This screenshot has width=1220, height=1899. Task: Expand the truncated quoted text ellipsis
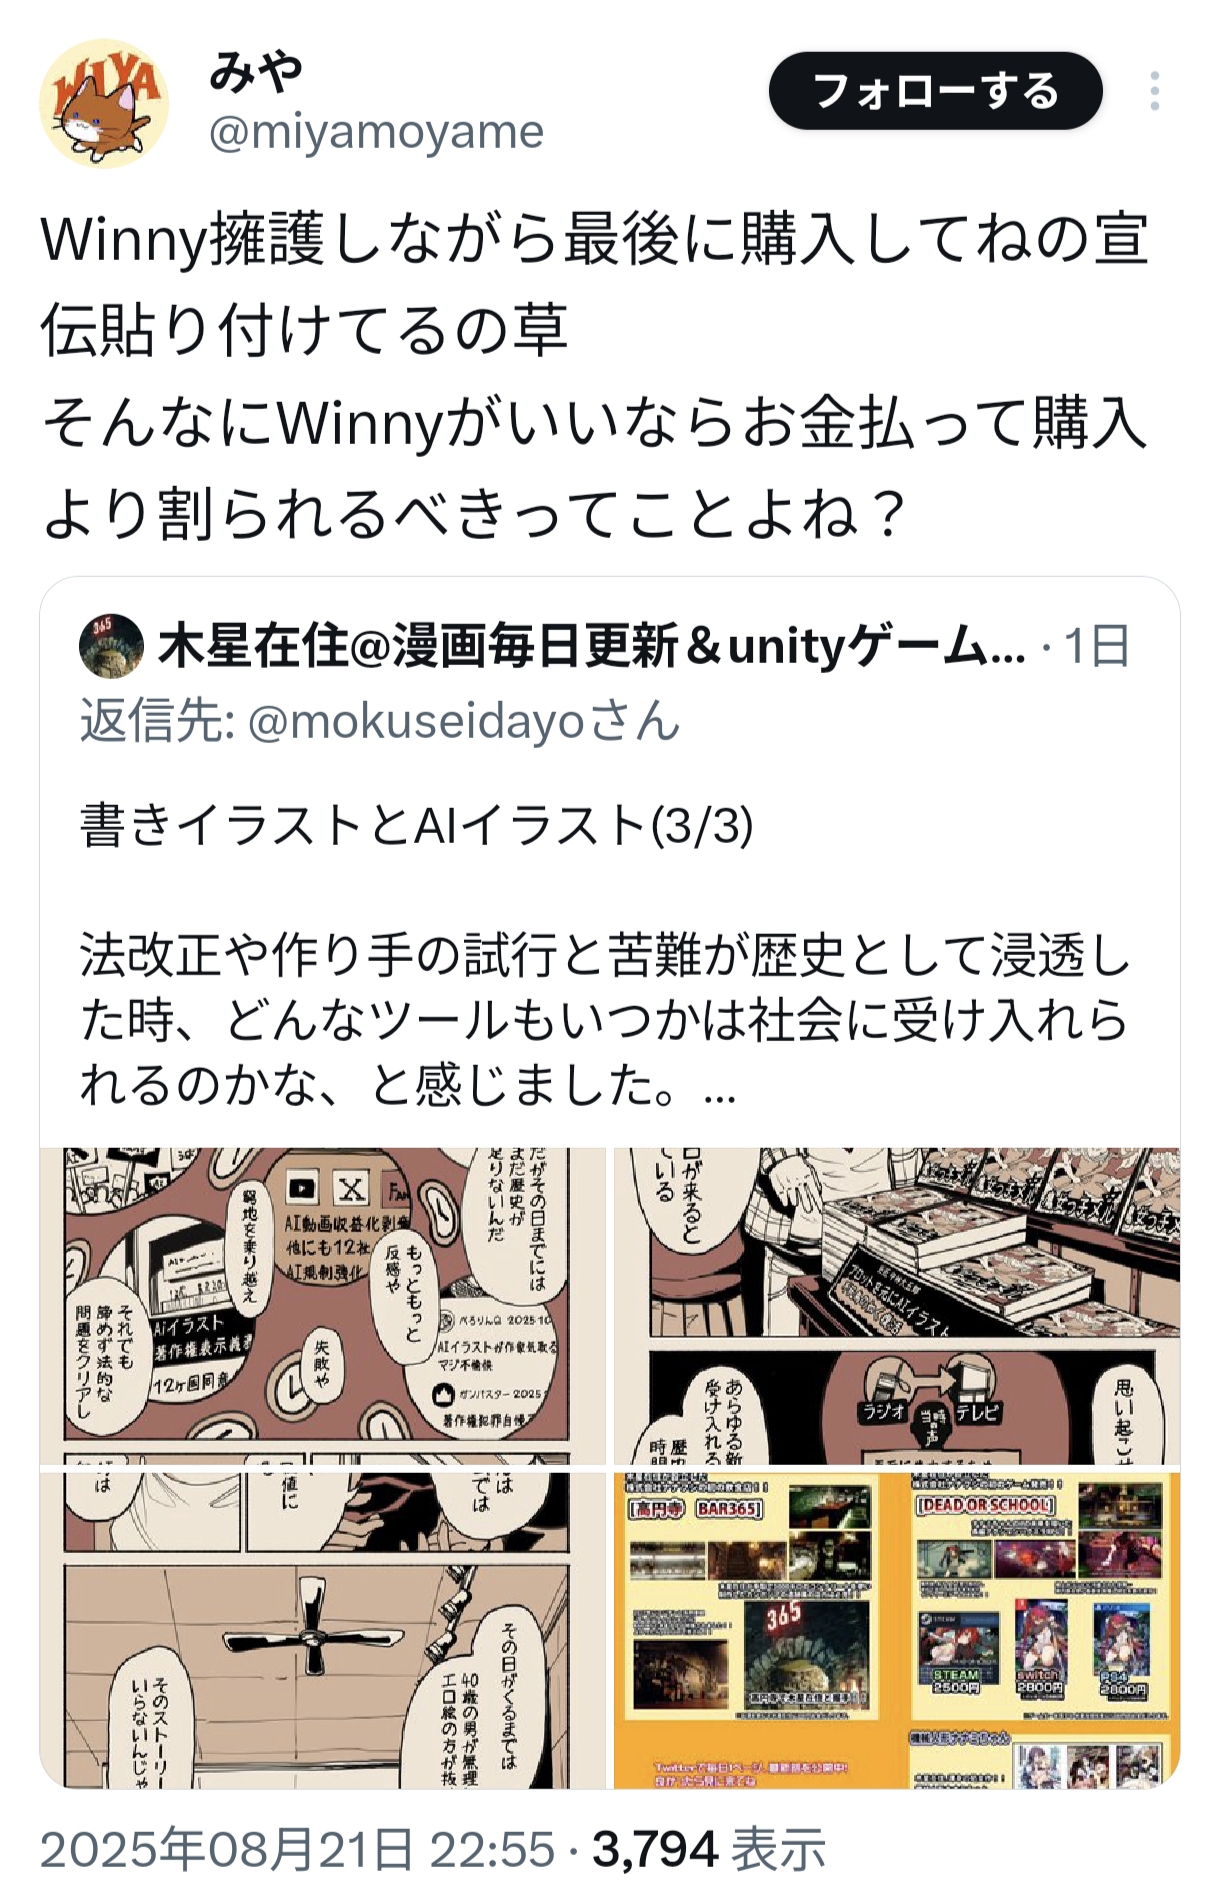pyautogui.click(x=720, y=1088)
